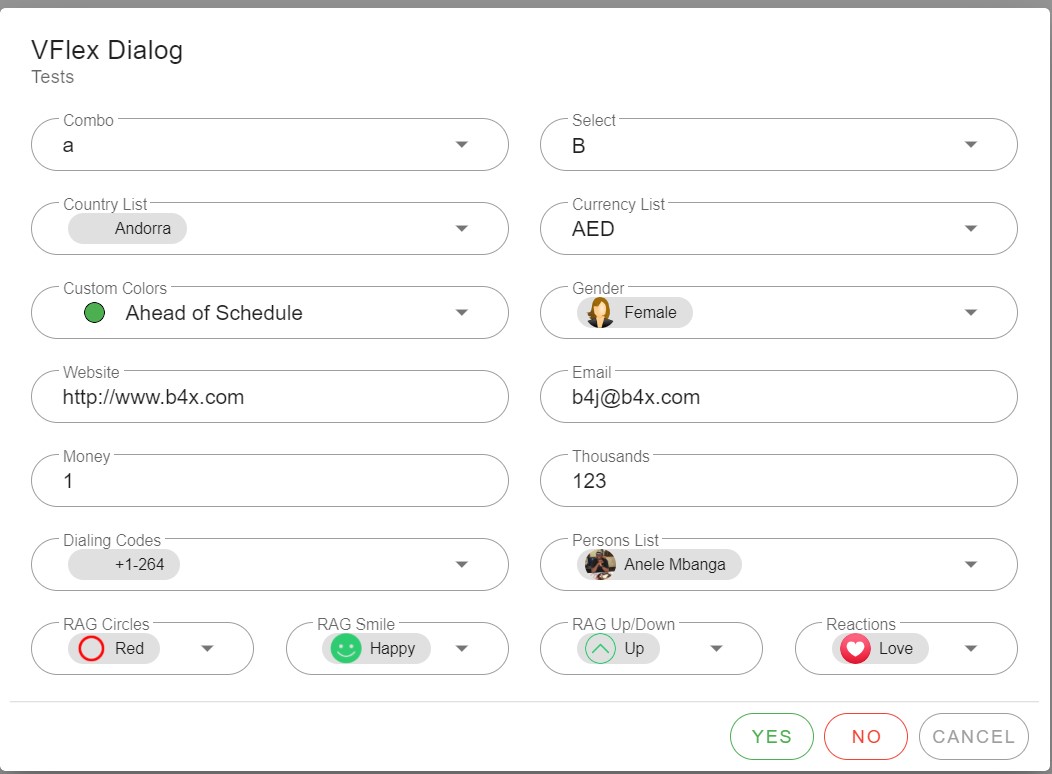The width and height of the screenshot is (1052, 774).
Task: Click the Up arrow circle icon
Action: coord(600,648)
